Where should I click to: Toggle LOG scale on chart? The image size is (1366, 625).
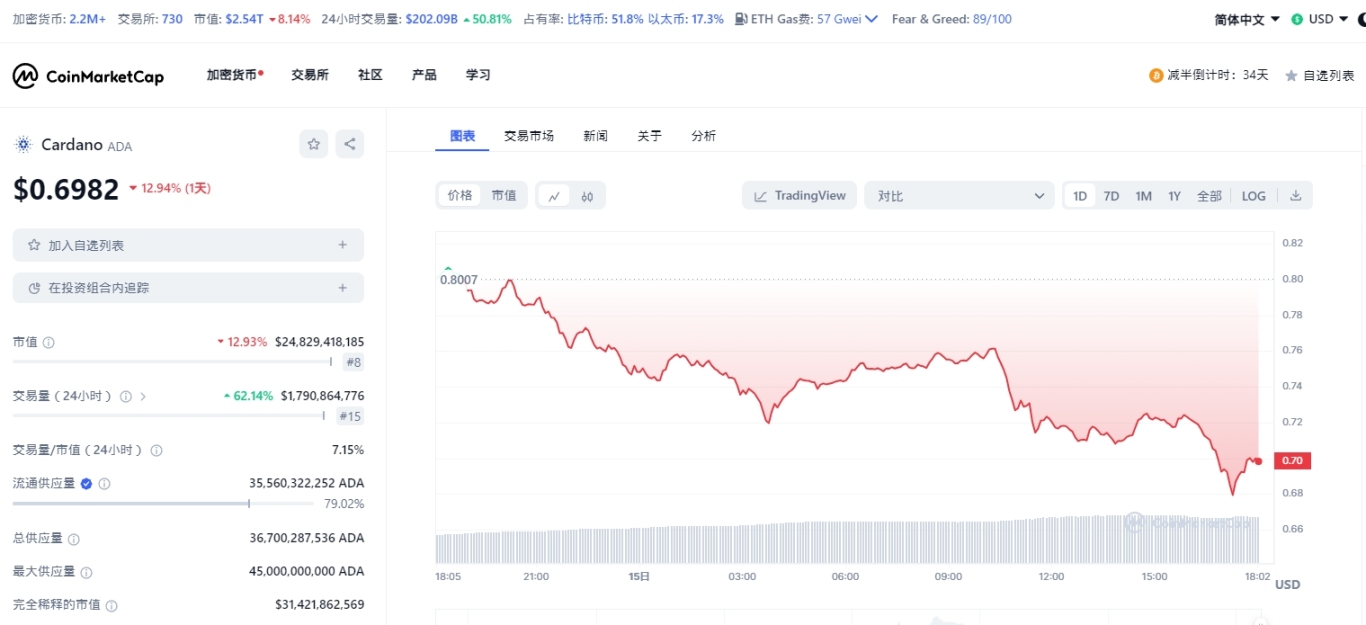1253,196
